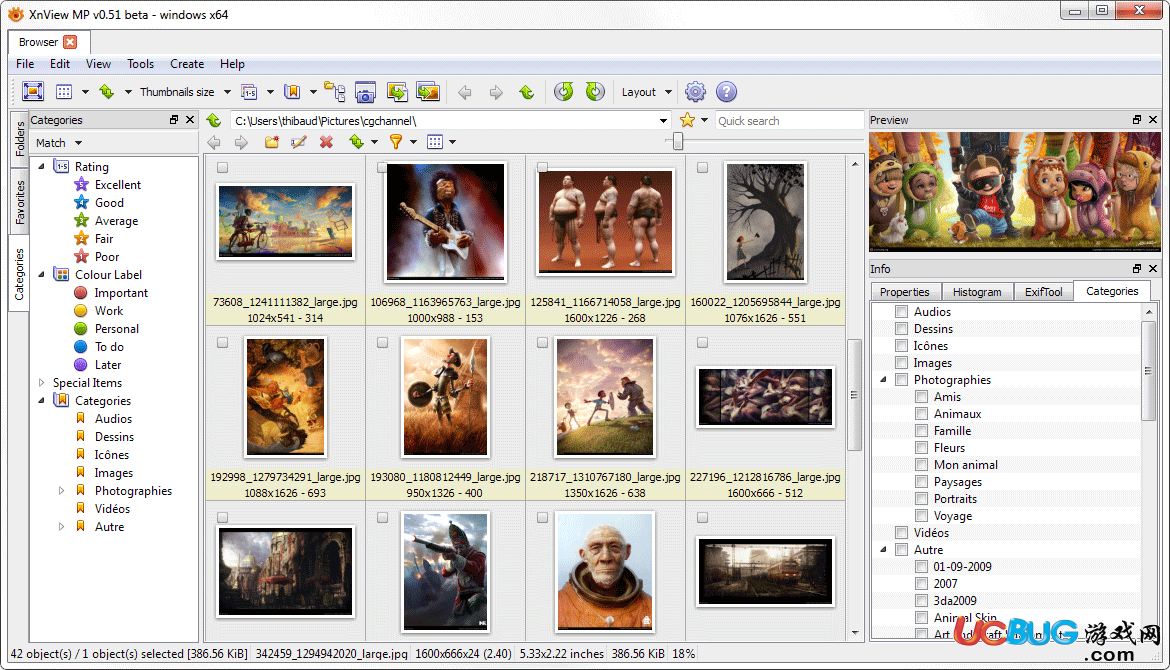Click the rename pencil icon

pos(298,142)
